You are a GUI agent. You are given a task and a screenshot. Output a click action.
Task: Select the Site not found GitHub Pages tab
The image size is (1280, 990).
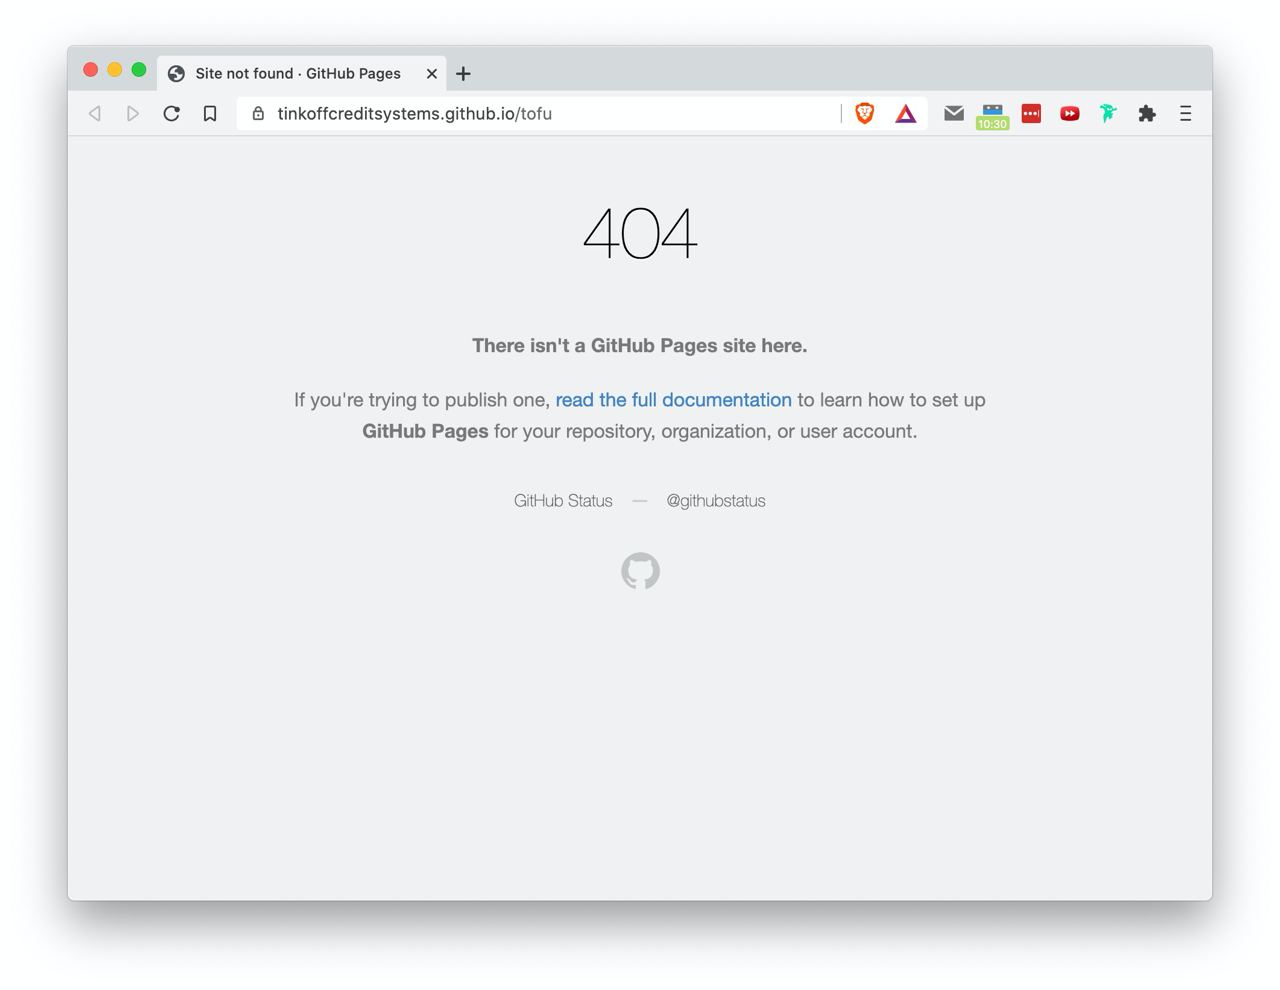303,74
